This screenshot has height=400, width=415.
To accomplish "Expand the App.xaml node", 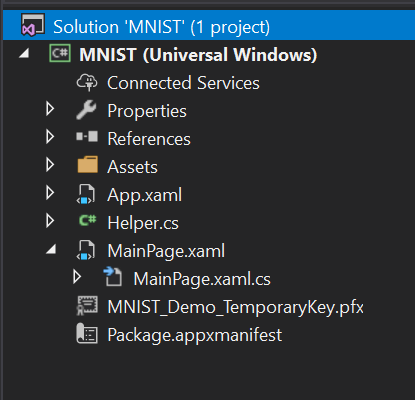I will [50, 193].
